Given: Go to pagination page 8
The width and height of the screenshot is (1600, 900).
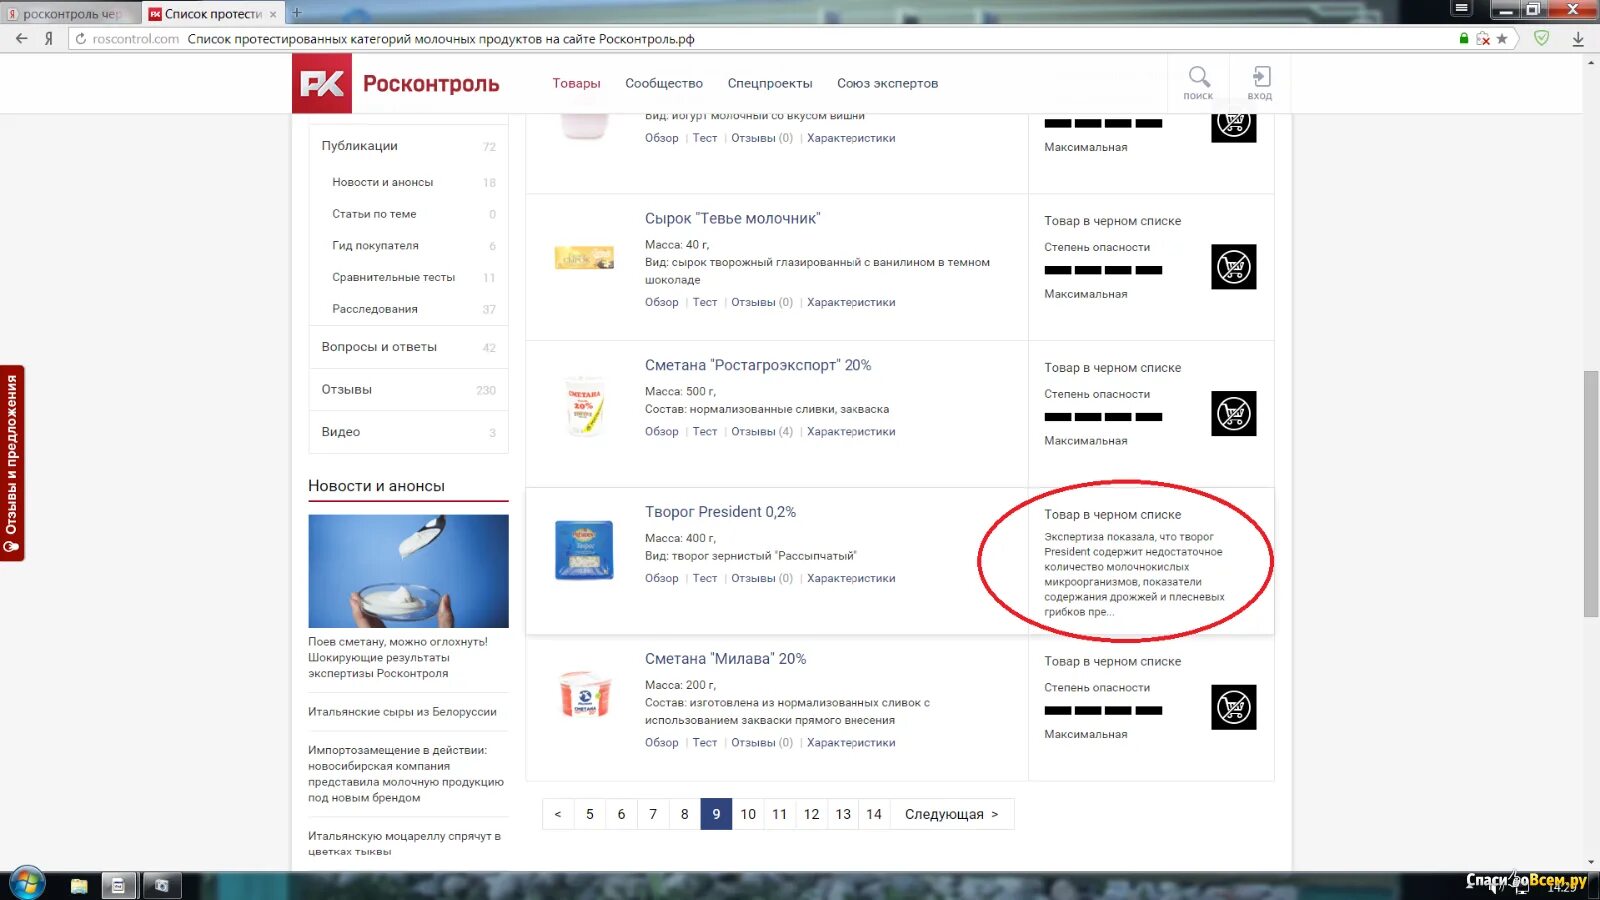Looking at the screenshot, I should coord(685,814).
